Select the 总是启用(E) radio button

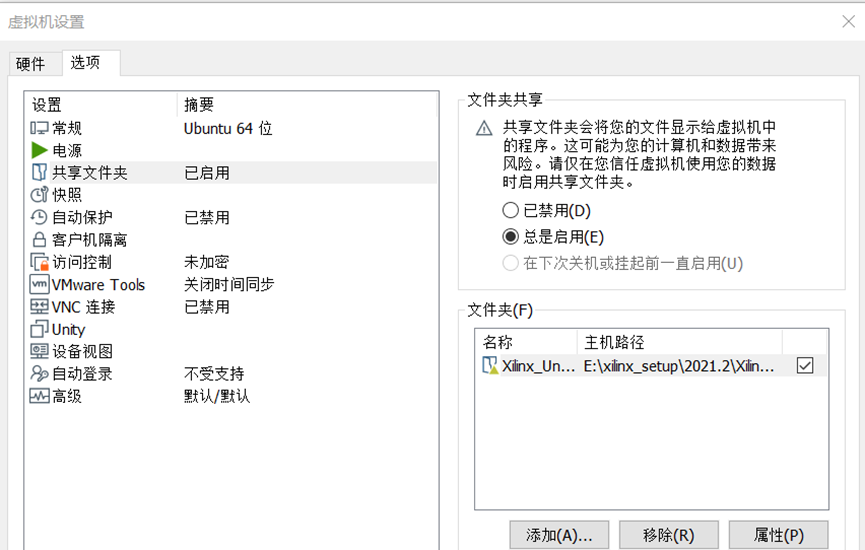[510, 237]
